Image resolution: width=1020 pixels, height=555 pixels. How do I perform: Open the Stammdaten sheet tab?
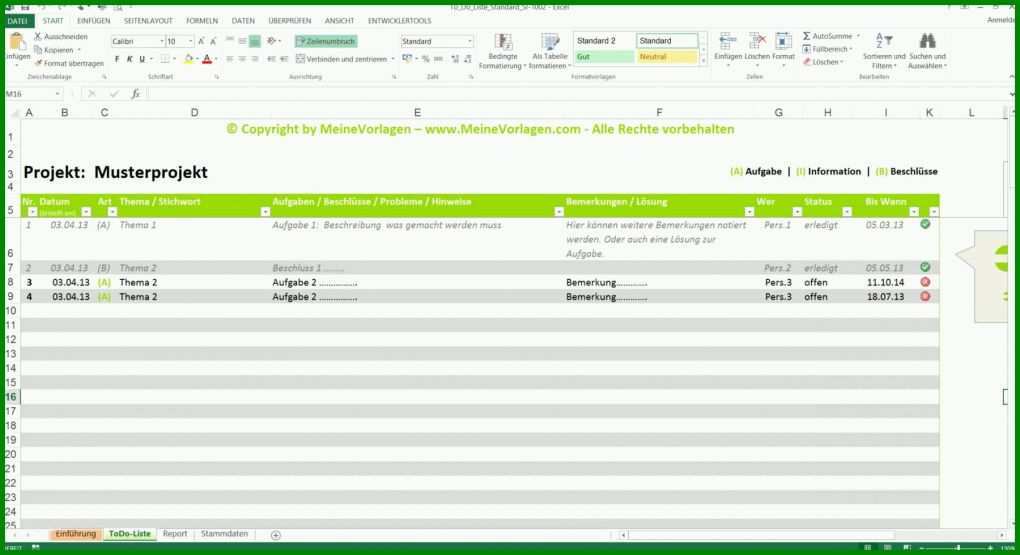tap(224, 534)
